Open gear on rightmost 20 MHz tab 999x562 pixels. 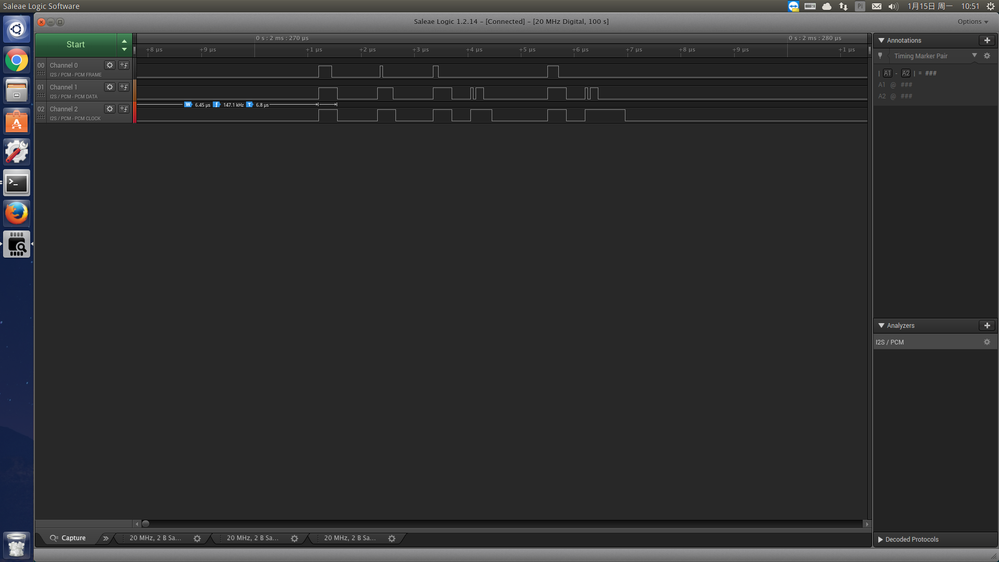pos(392,538)
